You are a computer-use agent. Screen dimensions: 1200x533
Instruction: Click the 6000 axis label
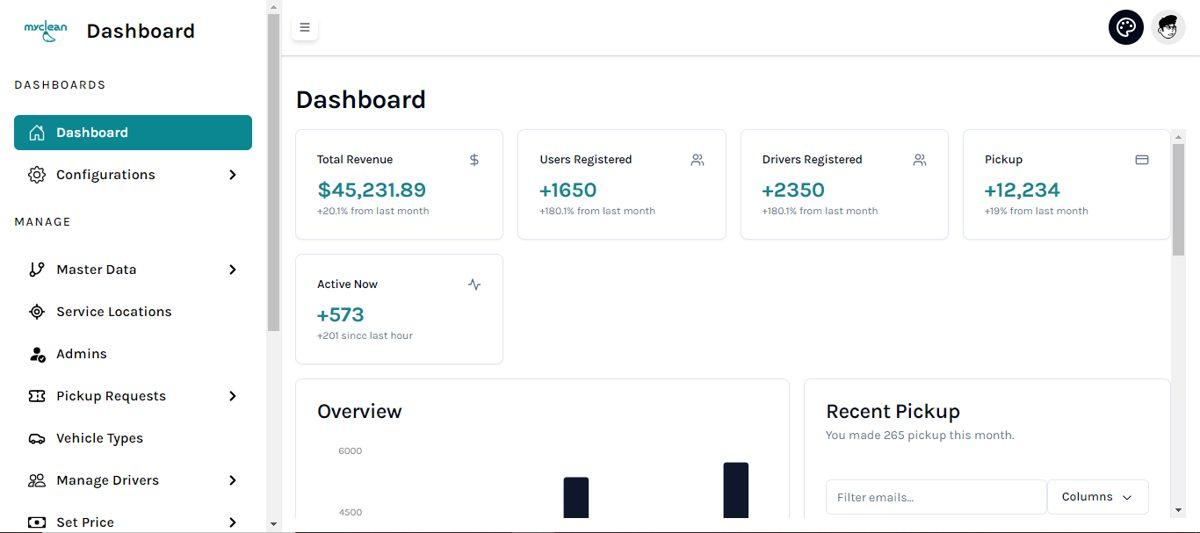[350, 451]
